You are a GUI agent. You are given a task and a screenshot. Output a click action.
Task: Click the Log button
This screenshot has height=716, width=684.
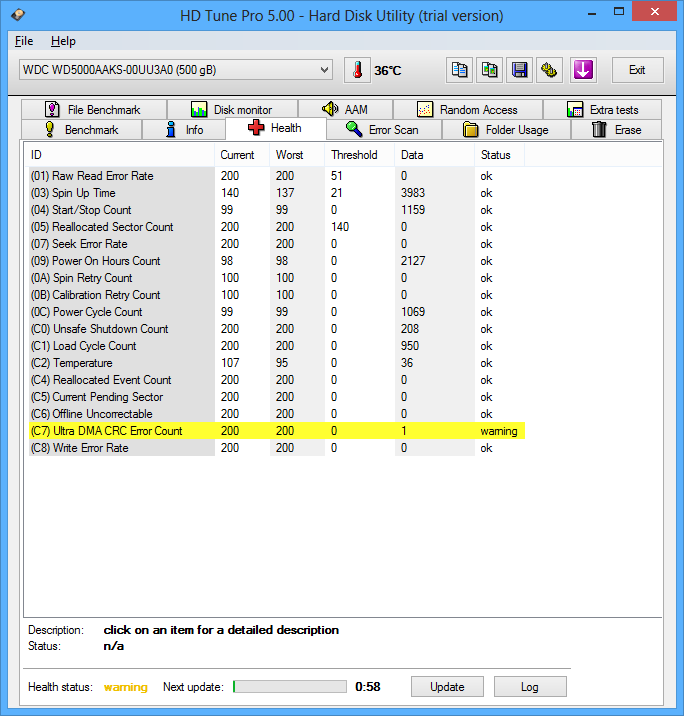(x=530, y=687)
